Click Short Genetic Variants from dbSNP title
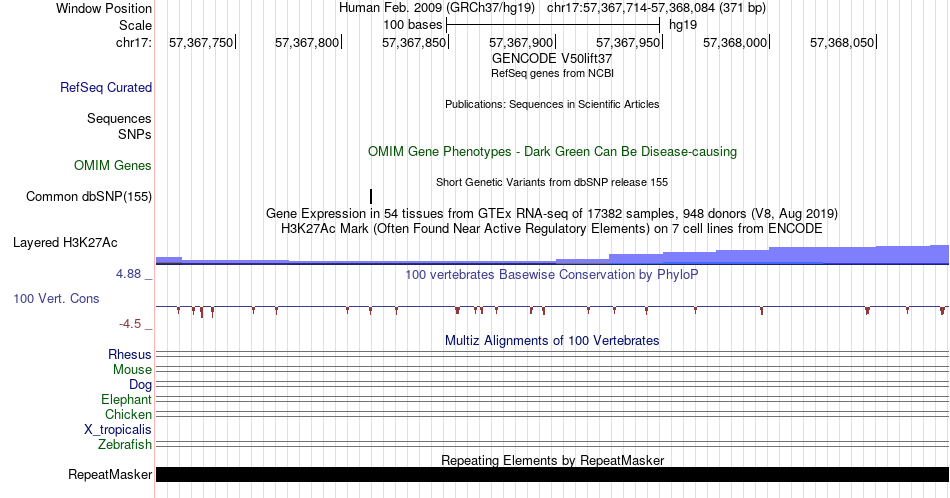The height and width of the screenshot is (498, 950). 552,182
